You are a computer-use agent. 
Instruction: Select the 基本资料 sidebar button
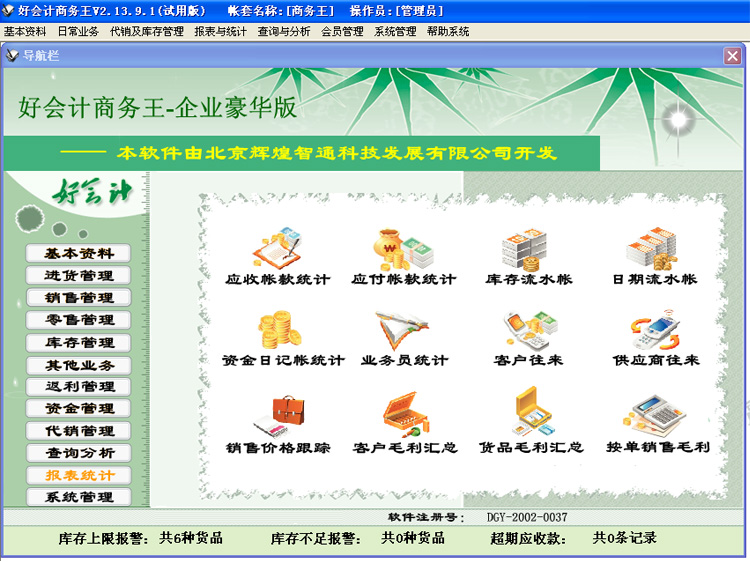(x=78, y=253)
